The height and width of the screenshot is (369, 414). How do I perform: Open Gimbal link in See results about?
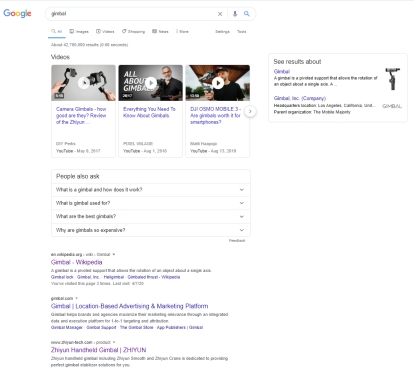[282, 71]
